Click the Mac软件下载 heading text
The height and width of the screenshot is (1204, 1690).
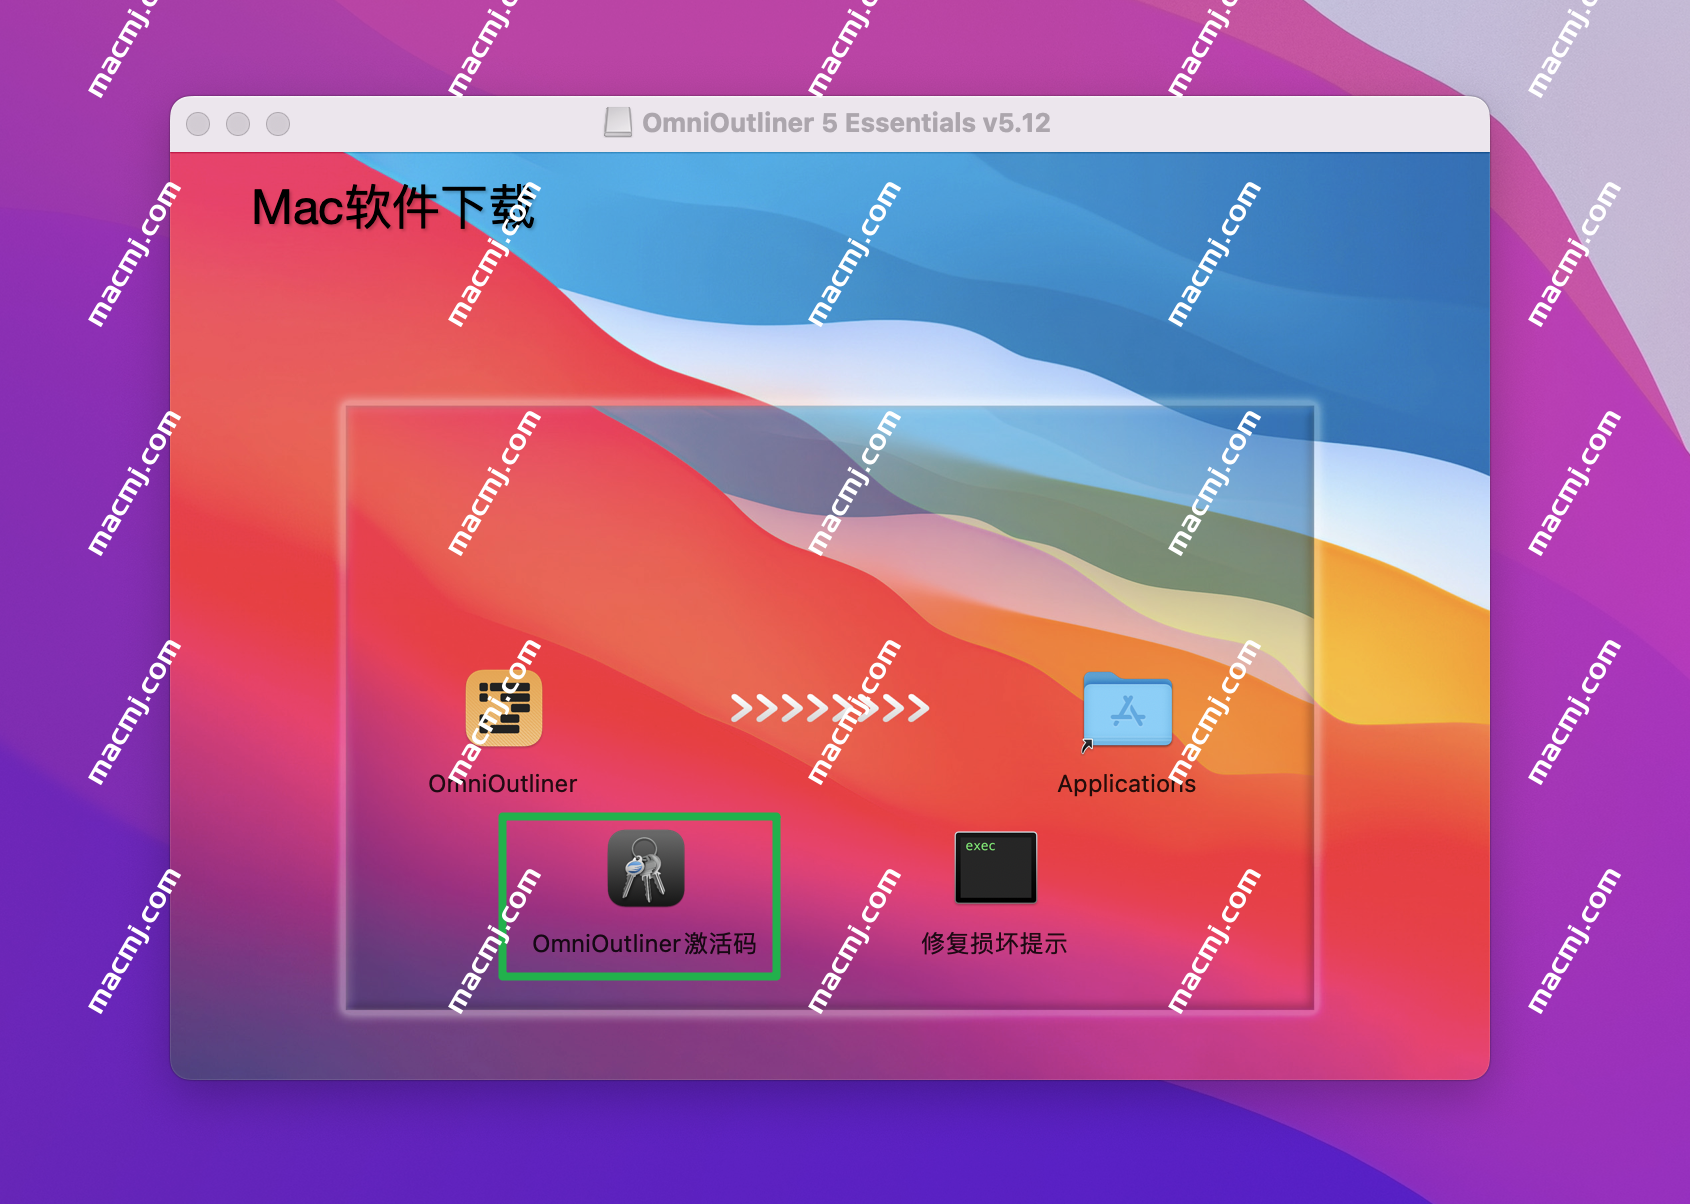pos(394,208)
